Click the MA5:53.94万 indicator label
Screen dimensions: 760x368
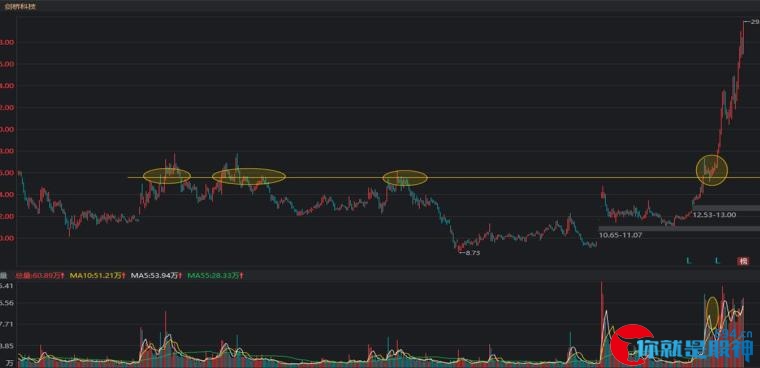pyautogui.click(x=157, y=276)
